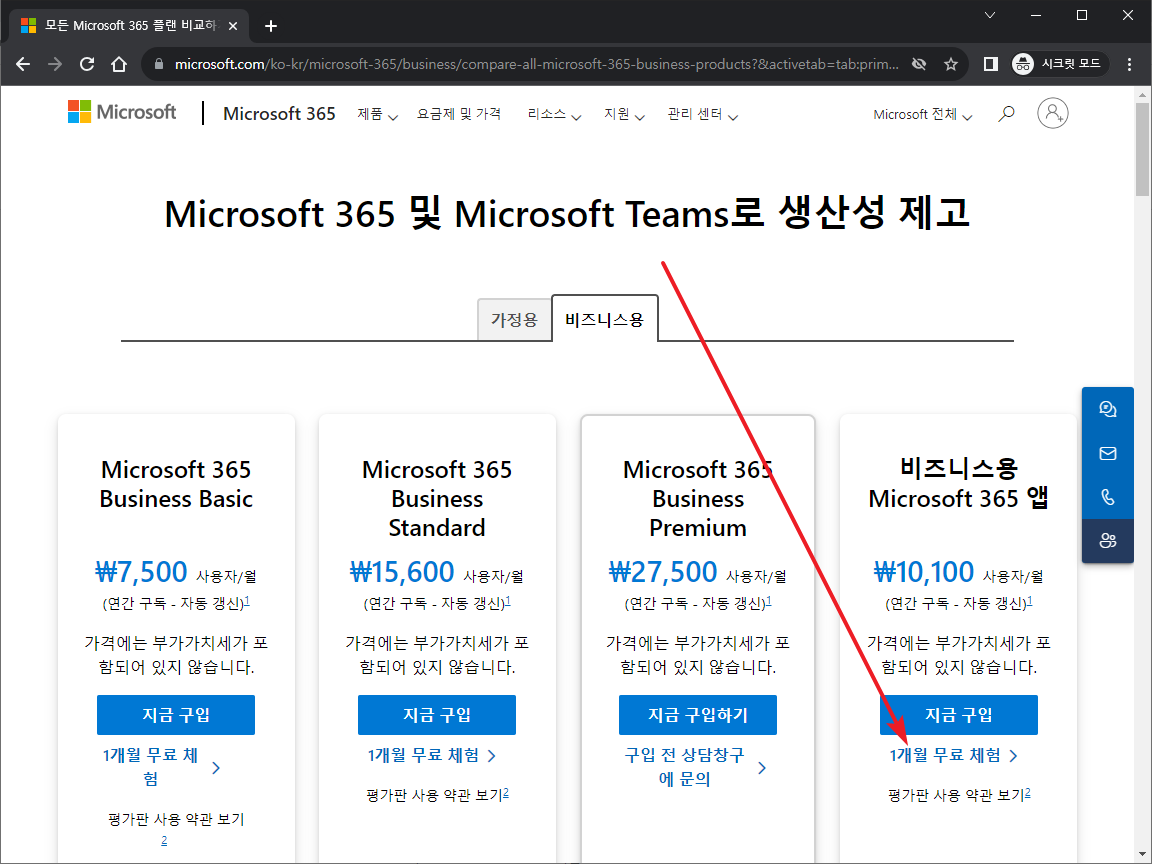
Task: Click the phone icon in contact sidebar
Action: [x=1107, y=497]
